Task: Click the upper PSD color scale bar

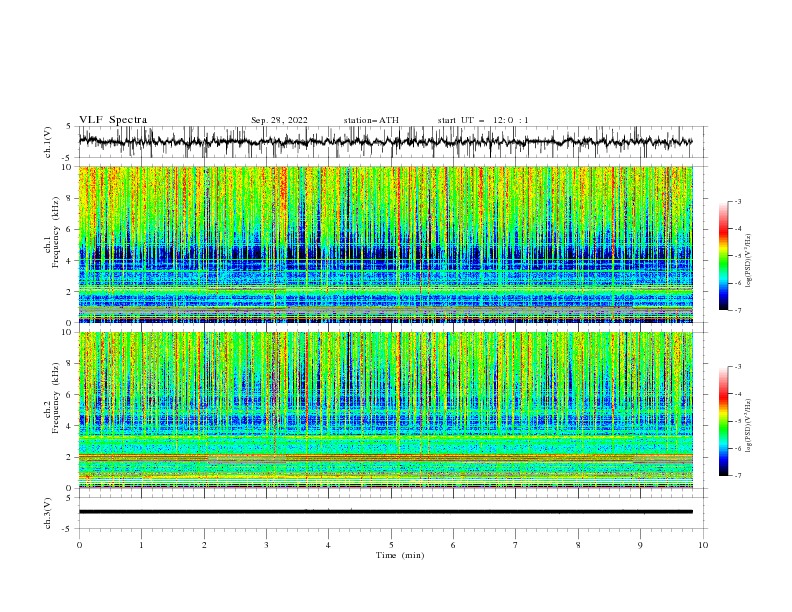Action: click(723, 255)
